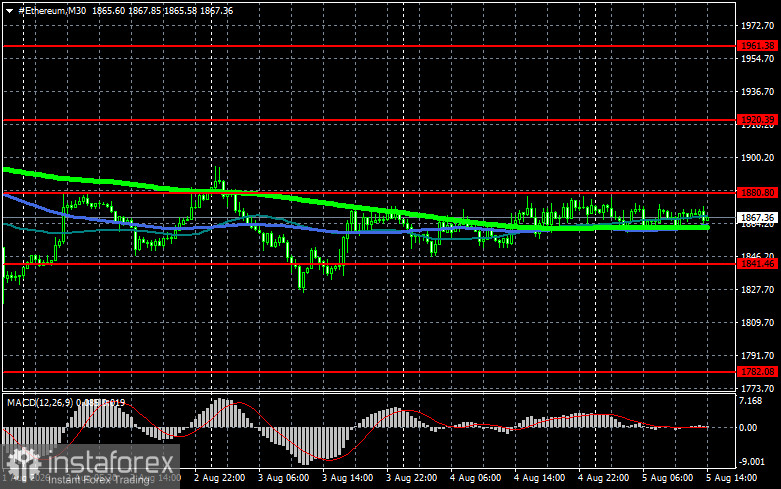Click the 3 Aug 14:00 time marker
The width and height of the screenshot is (781, 489).
(348, 478)
